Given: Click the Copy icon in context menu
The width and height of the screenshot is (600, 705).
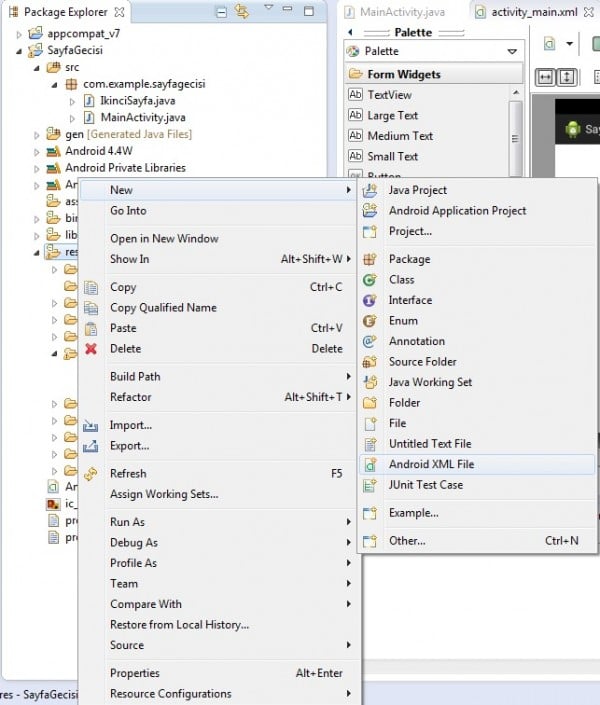Looking at the screenshot, I should (x=91, y=287).
